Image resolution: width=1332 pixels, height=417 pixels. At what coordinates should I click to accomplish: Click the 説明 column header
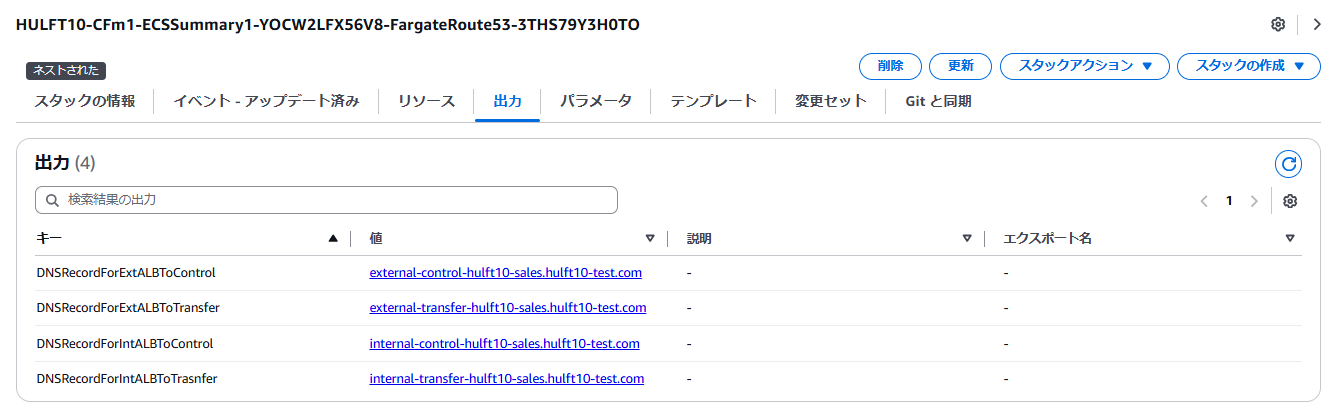point(699,238)
